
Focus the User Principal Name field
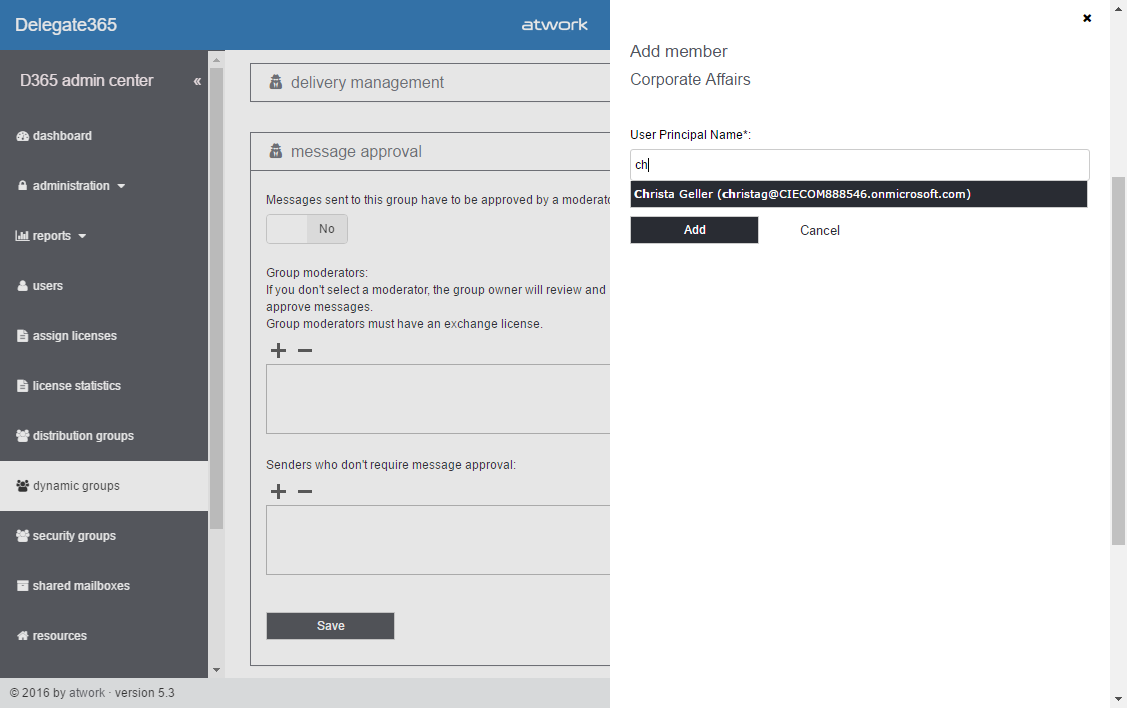pos(860,165)
